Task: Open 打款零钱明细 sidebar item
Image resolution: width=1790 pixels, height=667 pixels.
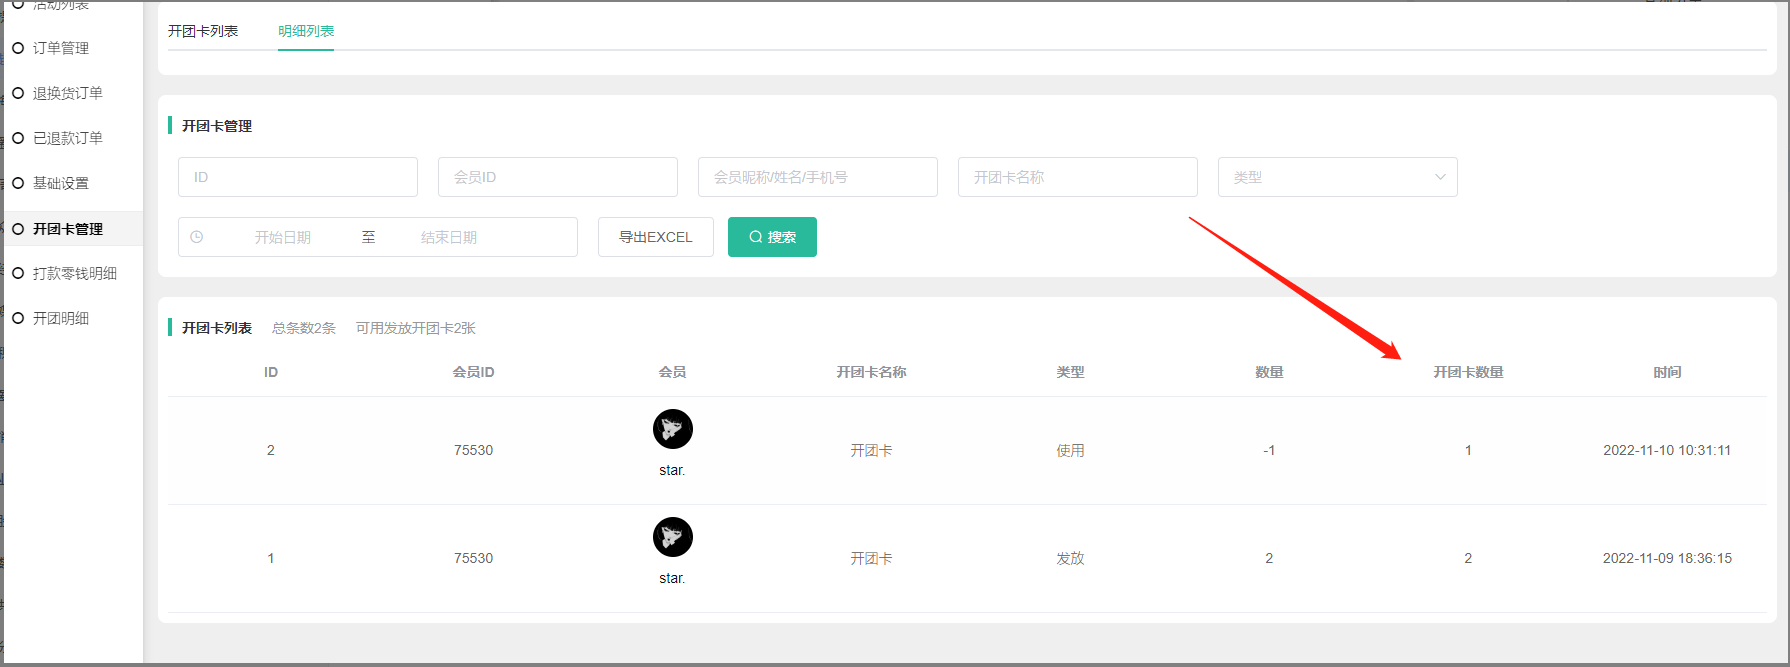Action: [x=75, y=273]
